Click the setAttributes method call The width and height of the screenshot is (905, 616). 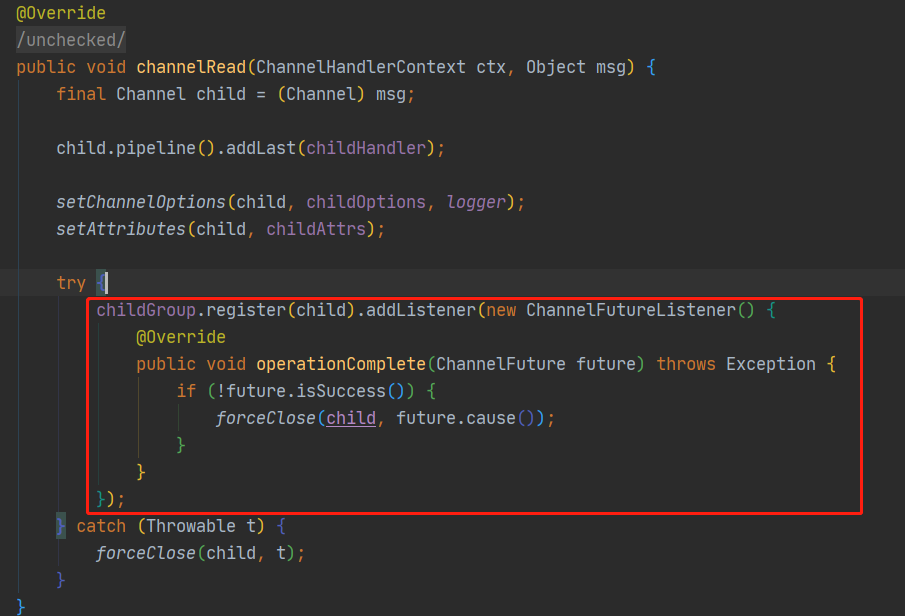pos(121,229)
